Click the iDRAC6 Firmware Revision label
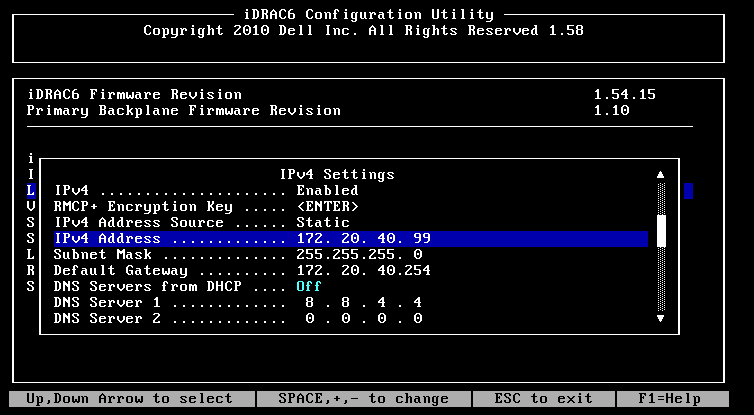The image size is (754, 415). point(135,94)
